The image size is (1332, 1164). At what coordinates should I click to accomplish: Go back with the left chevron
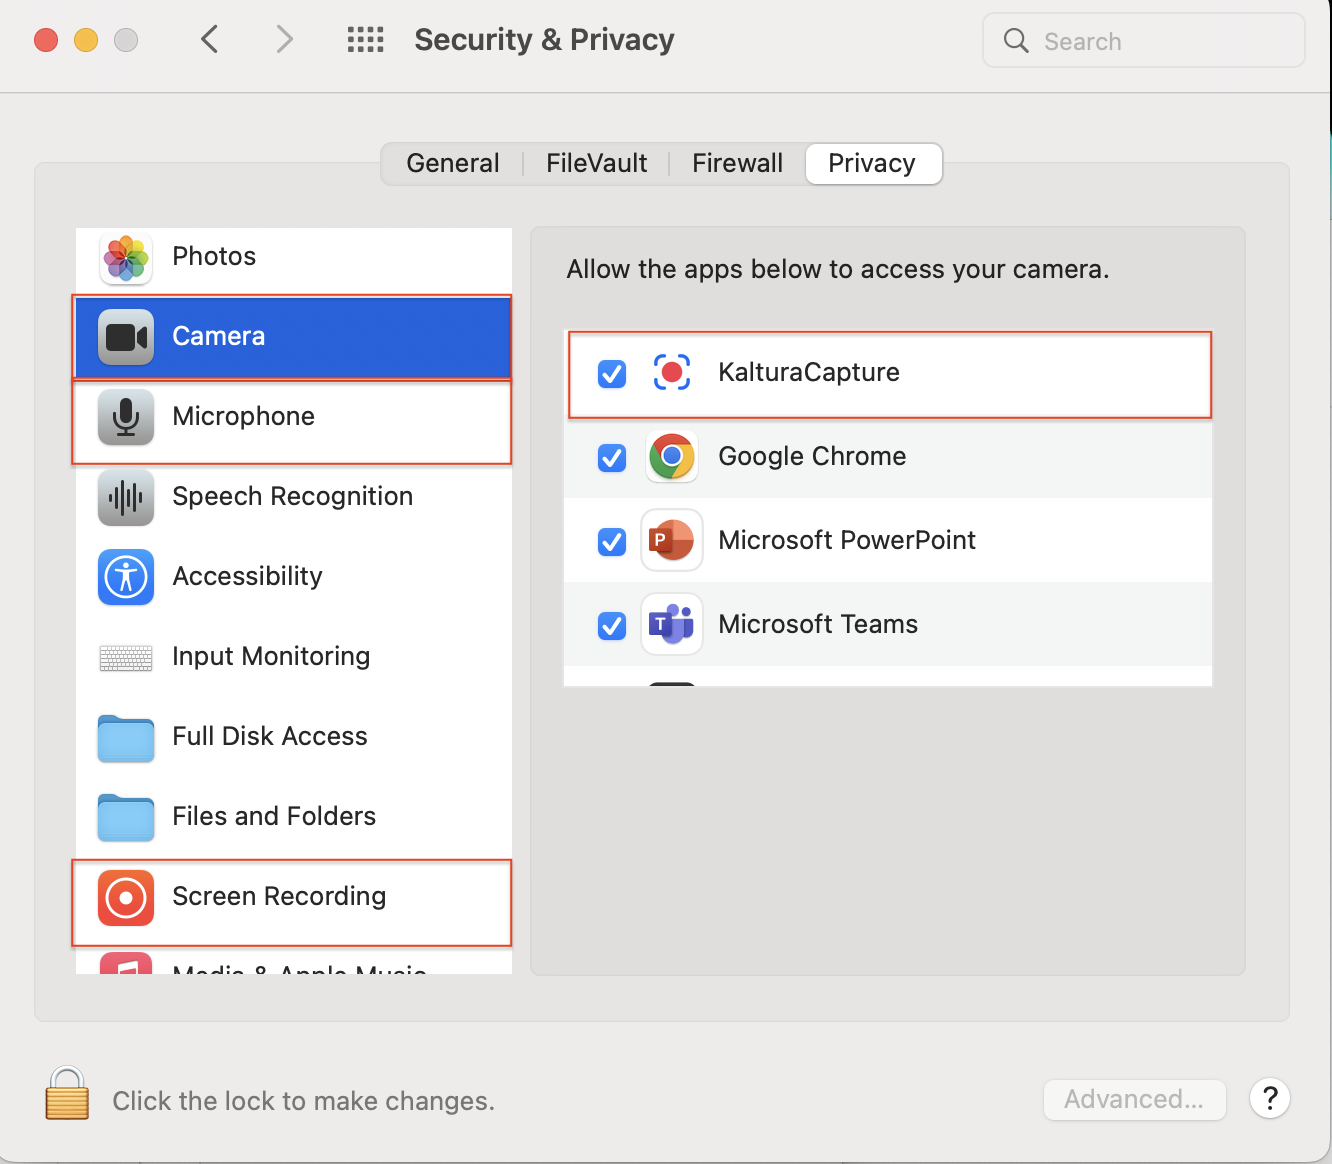[x=210, y=40]
